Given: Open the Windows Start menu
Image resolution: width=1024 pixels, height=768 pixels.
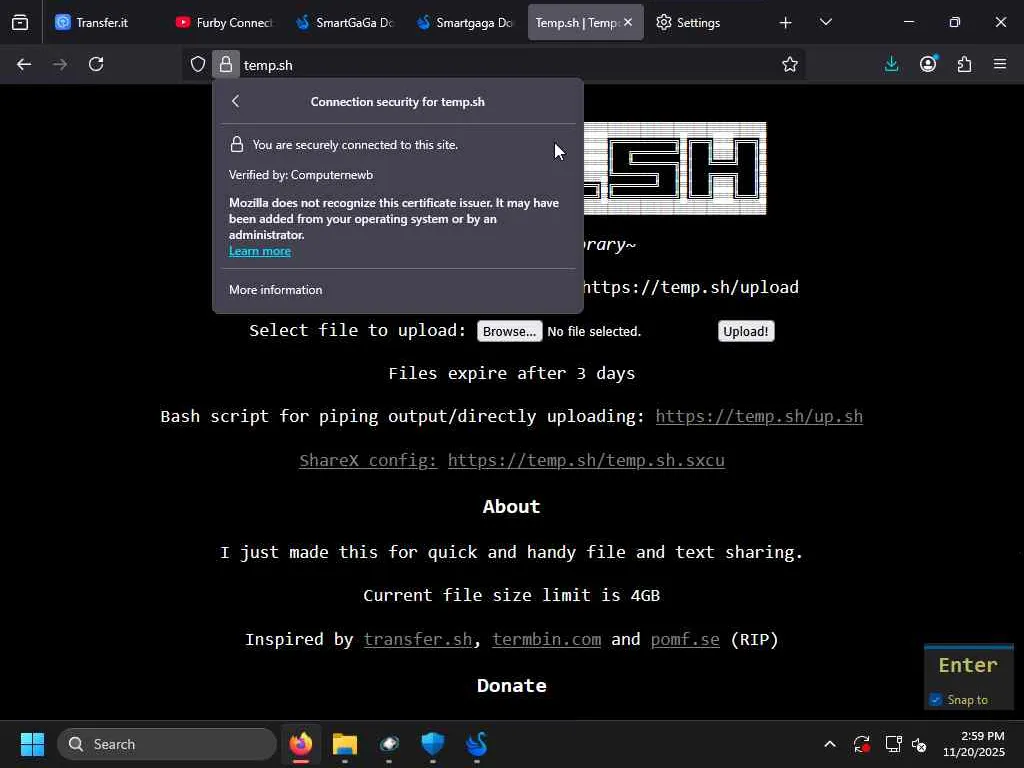Looking at the screenshot, I should [32, 744].
